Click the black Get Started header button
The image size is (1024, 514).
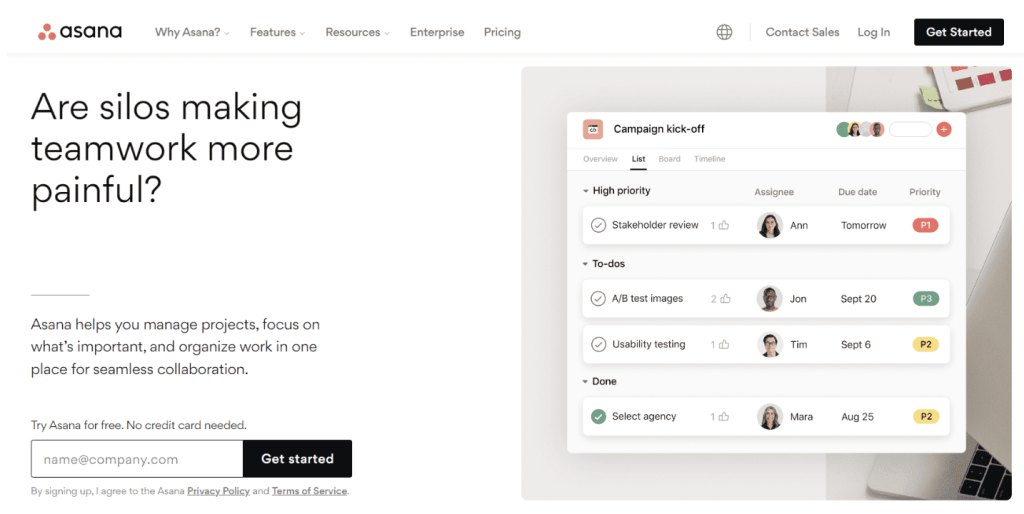click(x=958, y=32)
